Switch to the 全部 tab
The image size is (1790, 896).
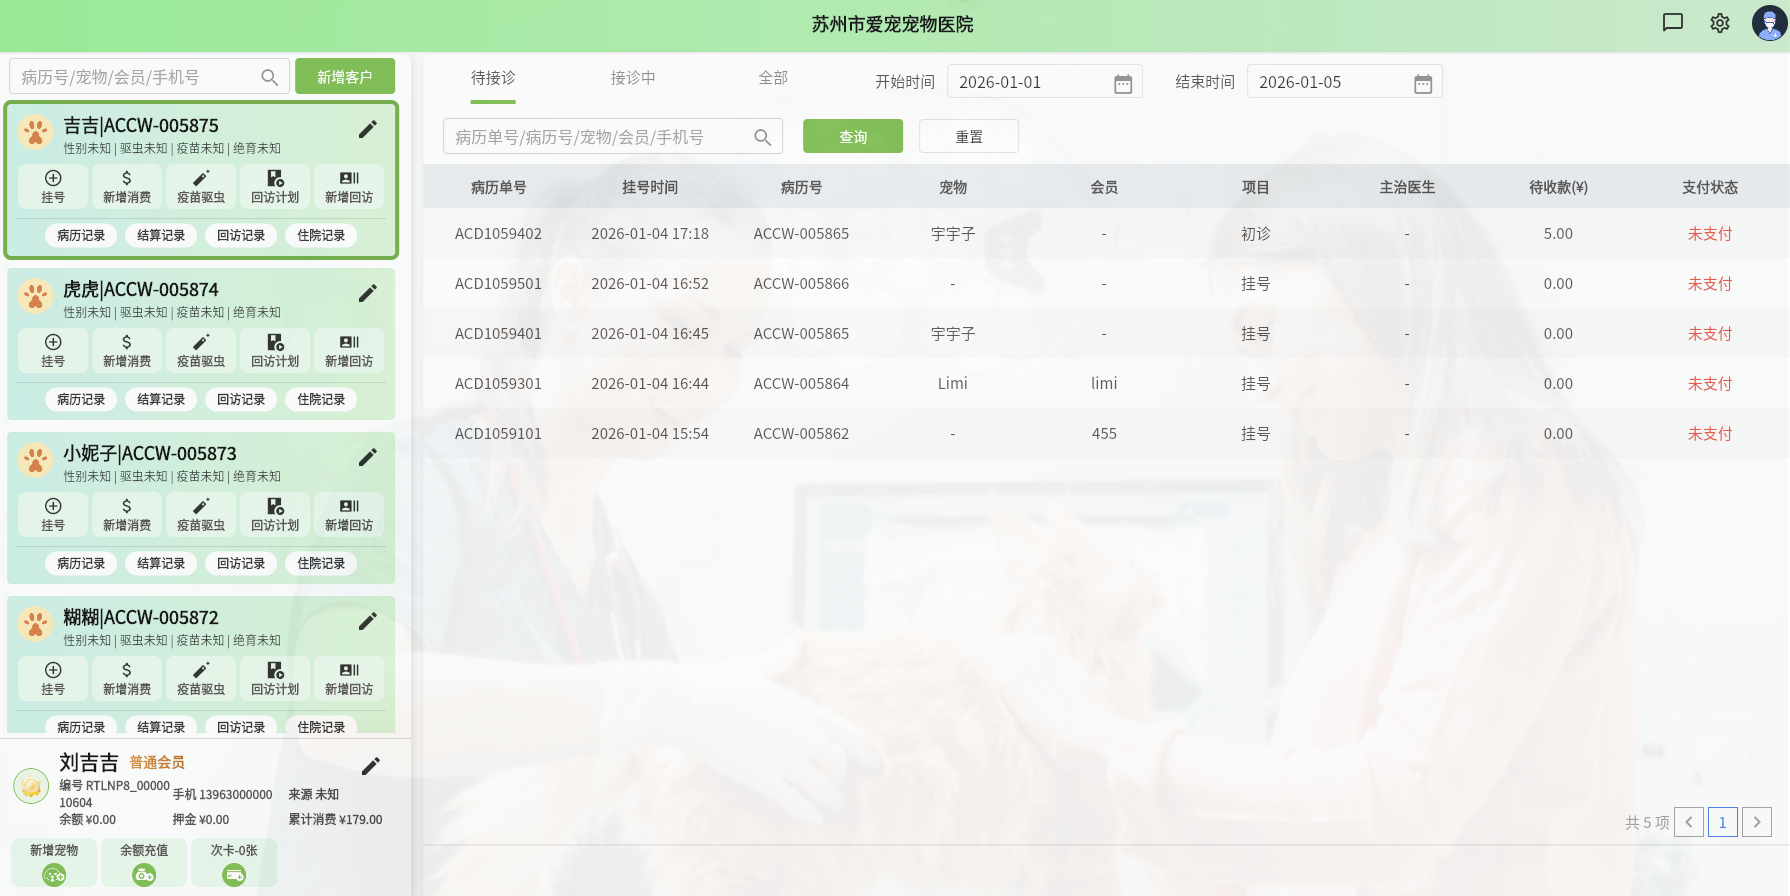[773, 78]
